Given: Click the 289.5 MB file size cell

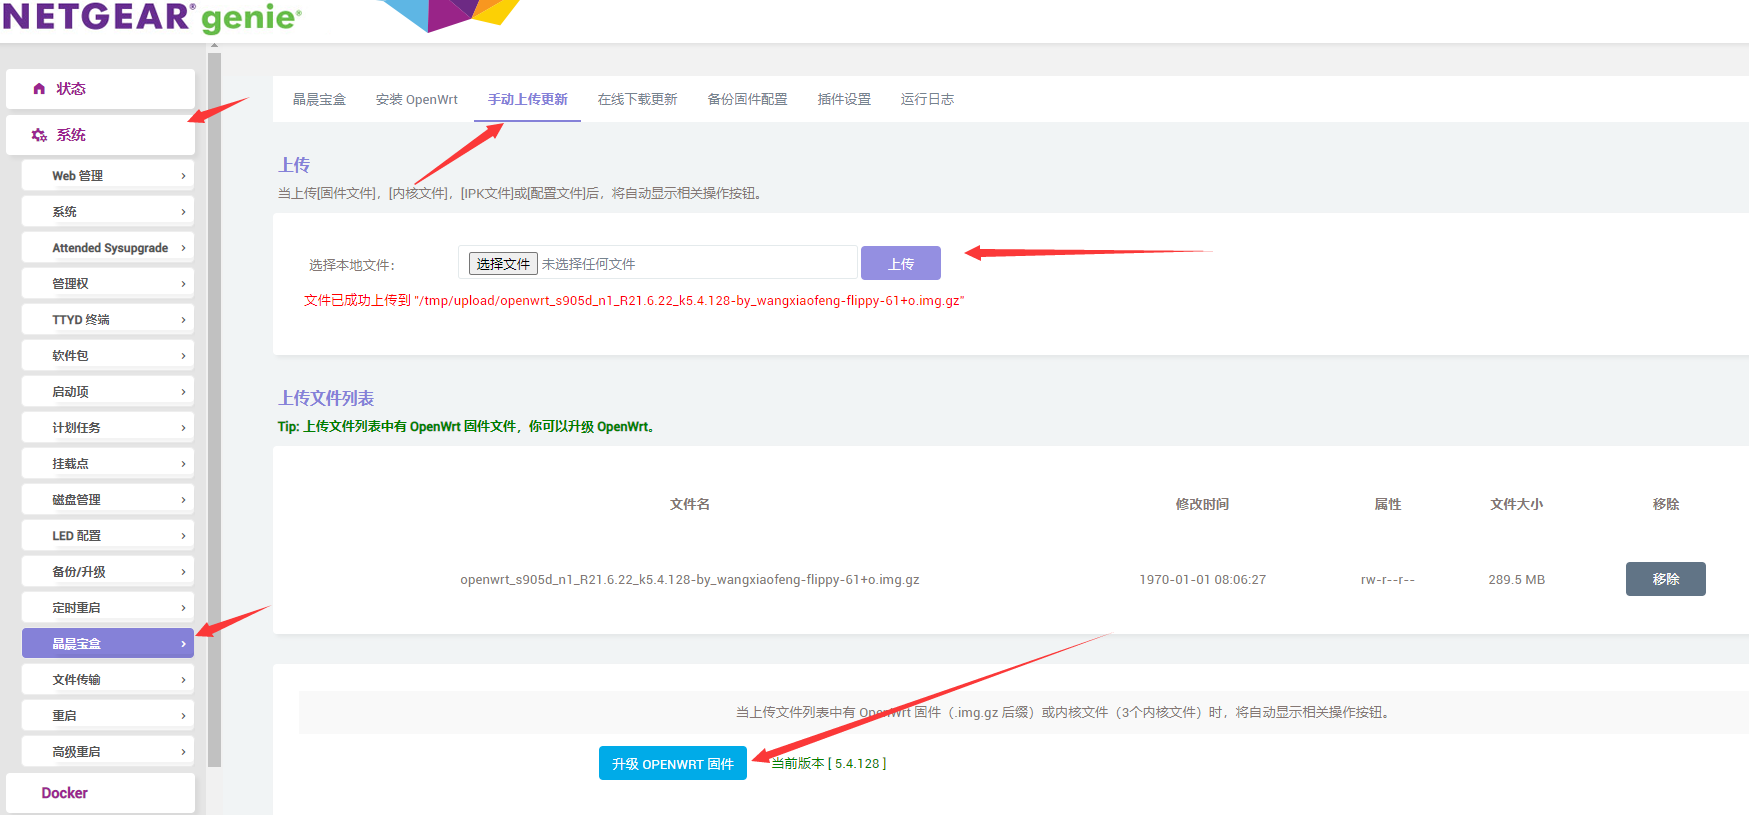Looking at the screenshot, I should click(1516, 580).
